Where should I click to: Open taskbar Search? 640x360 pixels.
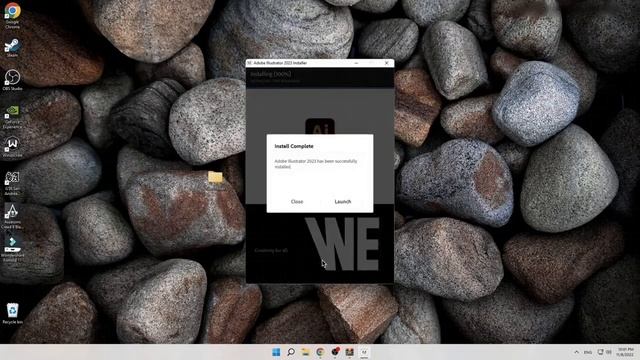(x=291, y=352)
